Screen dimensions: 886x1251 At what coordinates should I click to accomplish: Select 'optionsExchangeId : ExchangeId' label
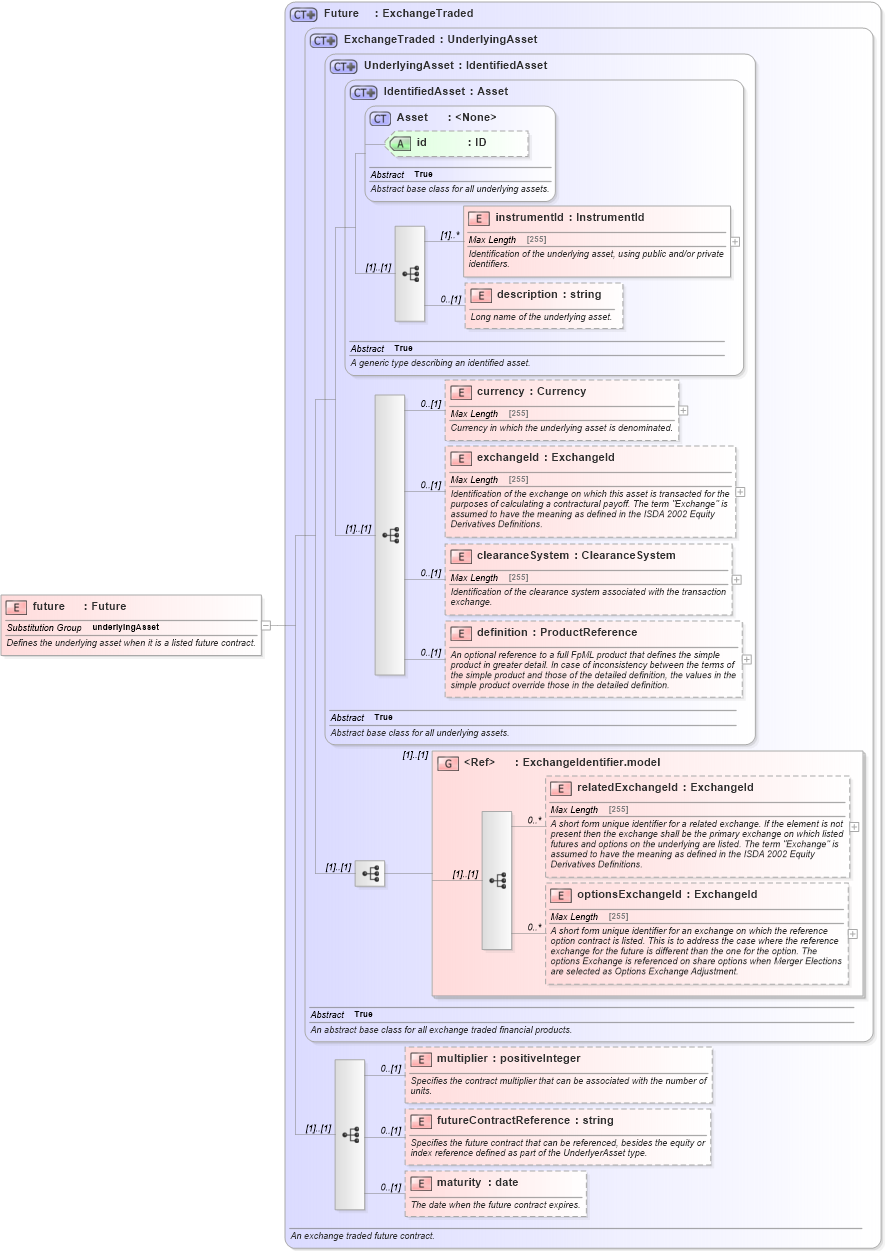pos(667,895)
